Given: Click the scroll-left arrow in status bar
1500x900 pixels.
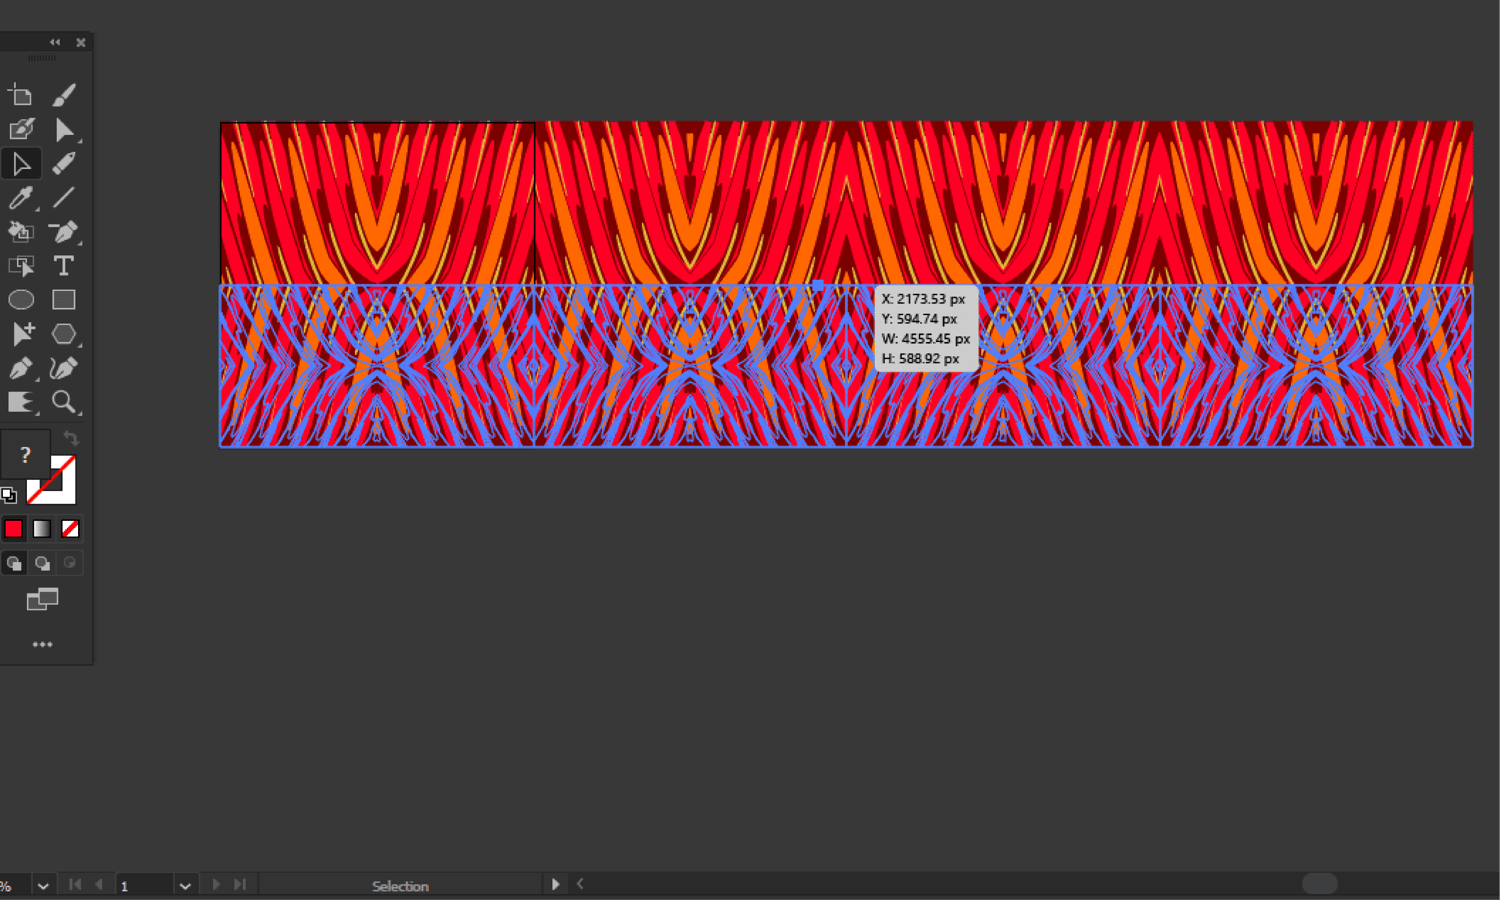Looking at the screenshot, I should pyautogui.click(x=580, y=884).
